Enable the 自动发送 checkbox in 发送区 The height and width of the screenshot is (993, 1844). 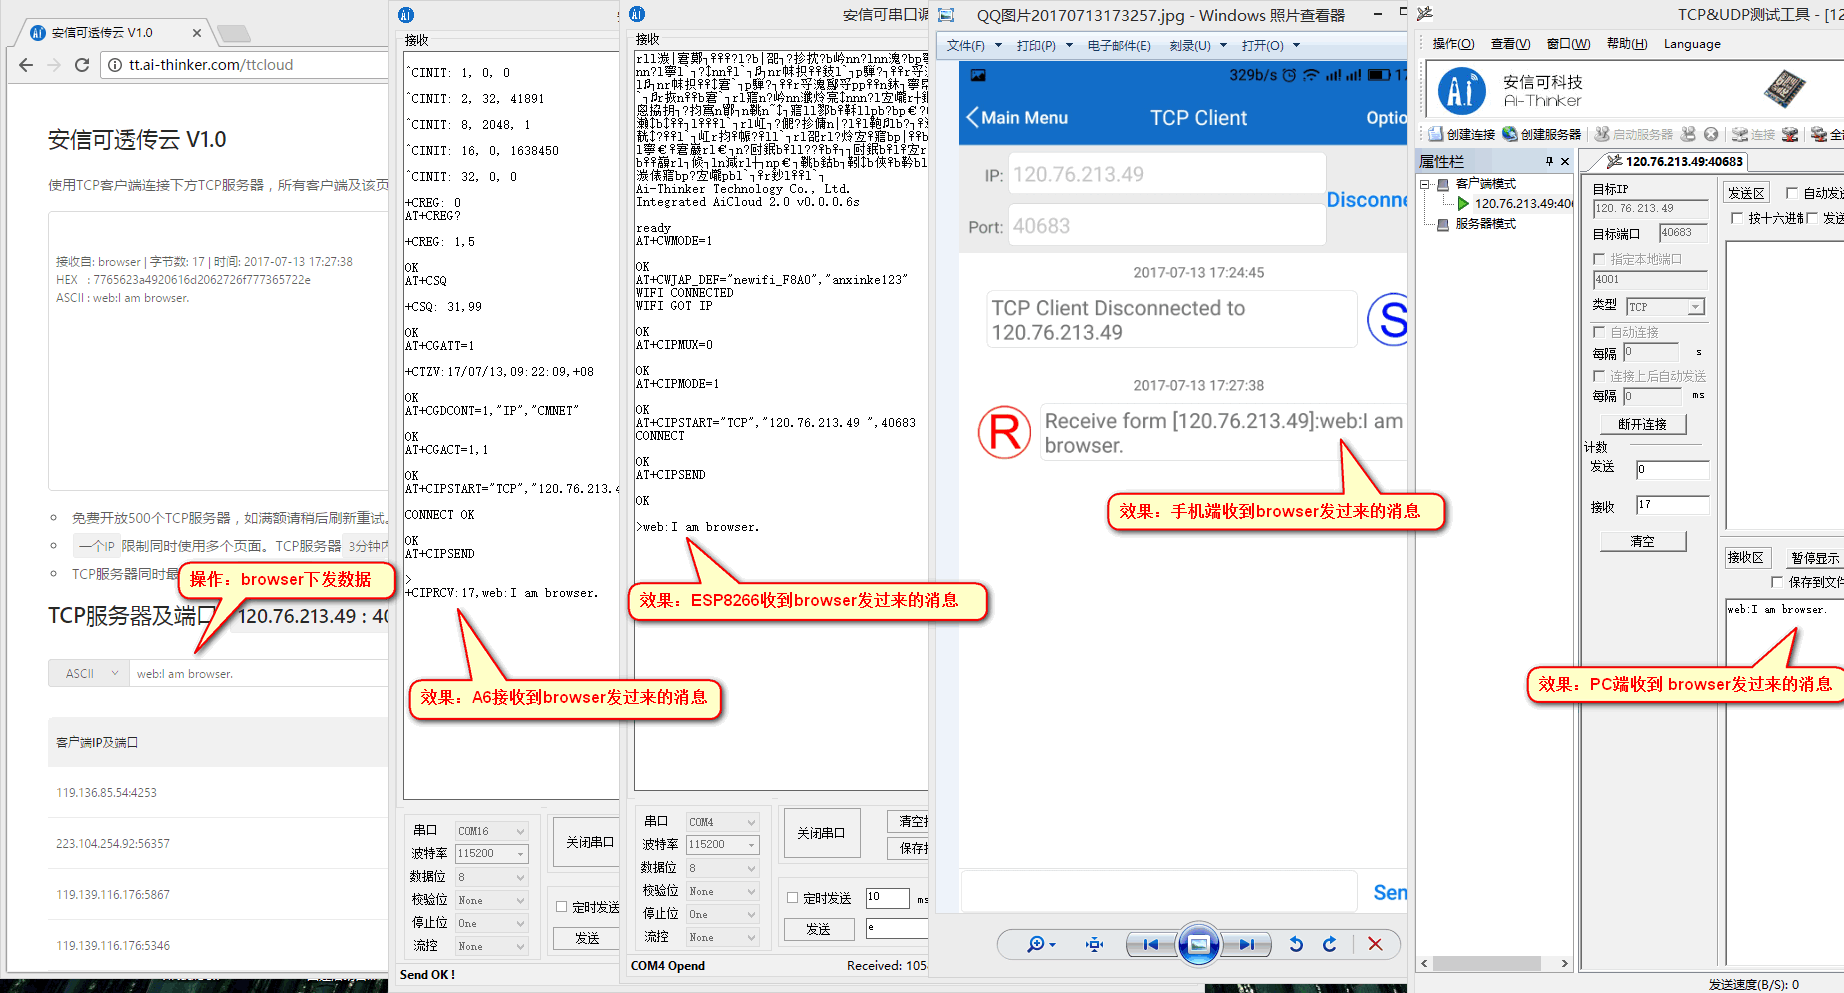tap(1792, 193)
